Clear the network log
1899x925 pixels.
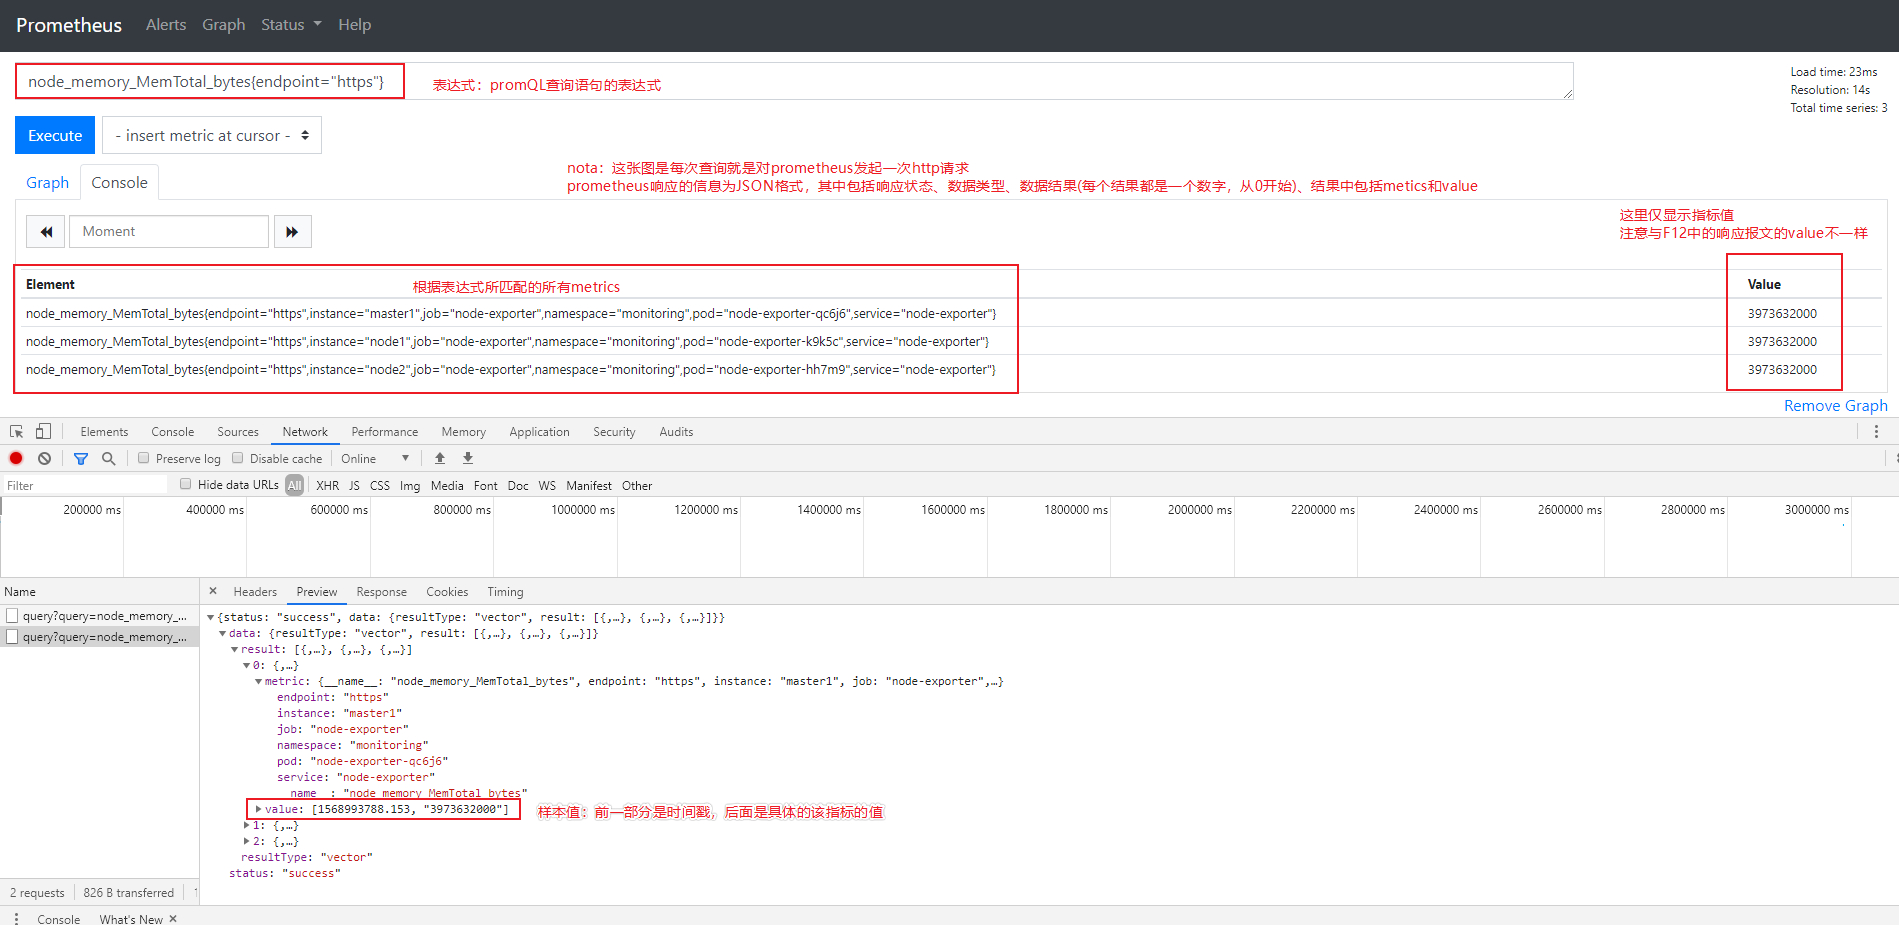pyautogui.click(x=44, y=458)
